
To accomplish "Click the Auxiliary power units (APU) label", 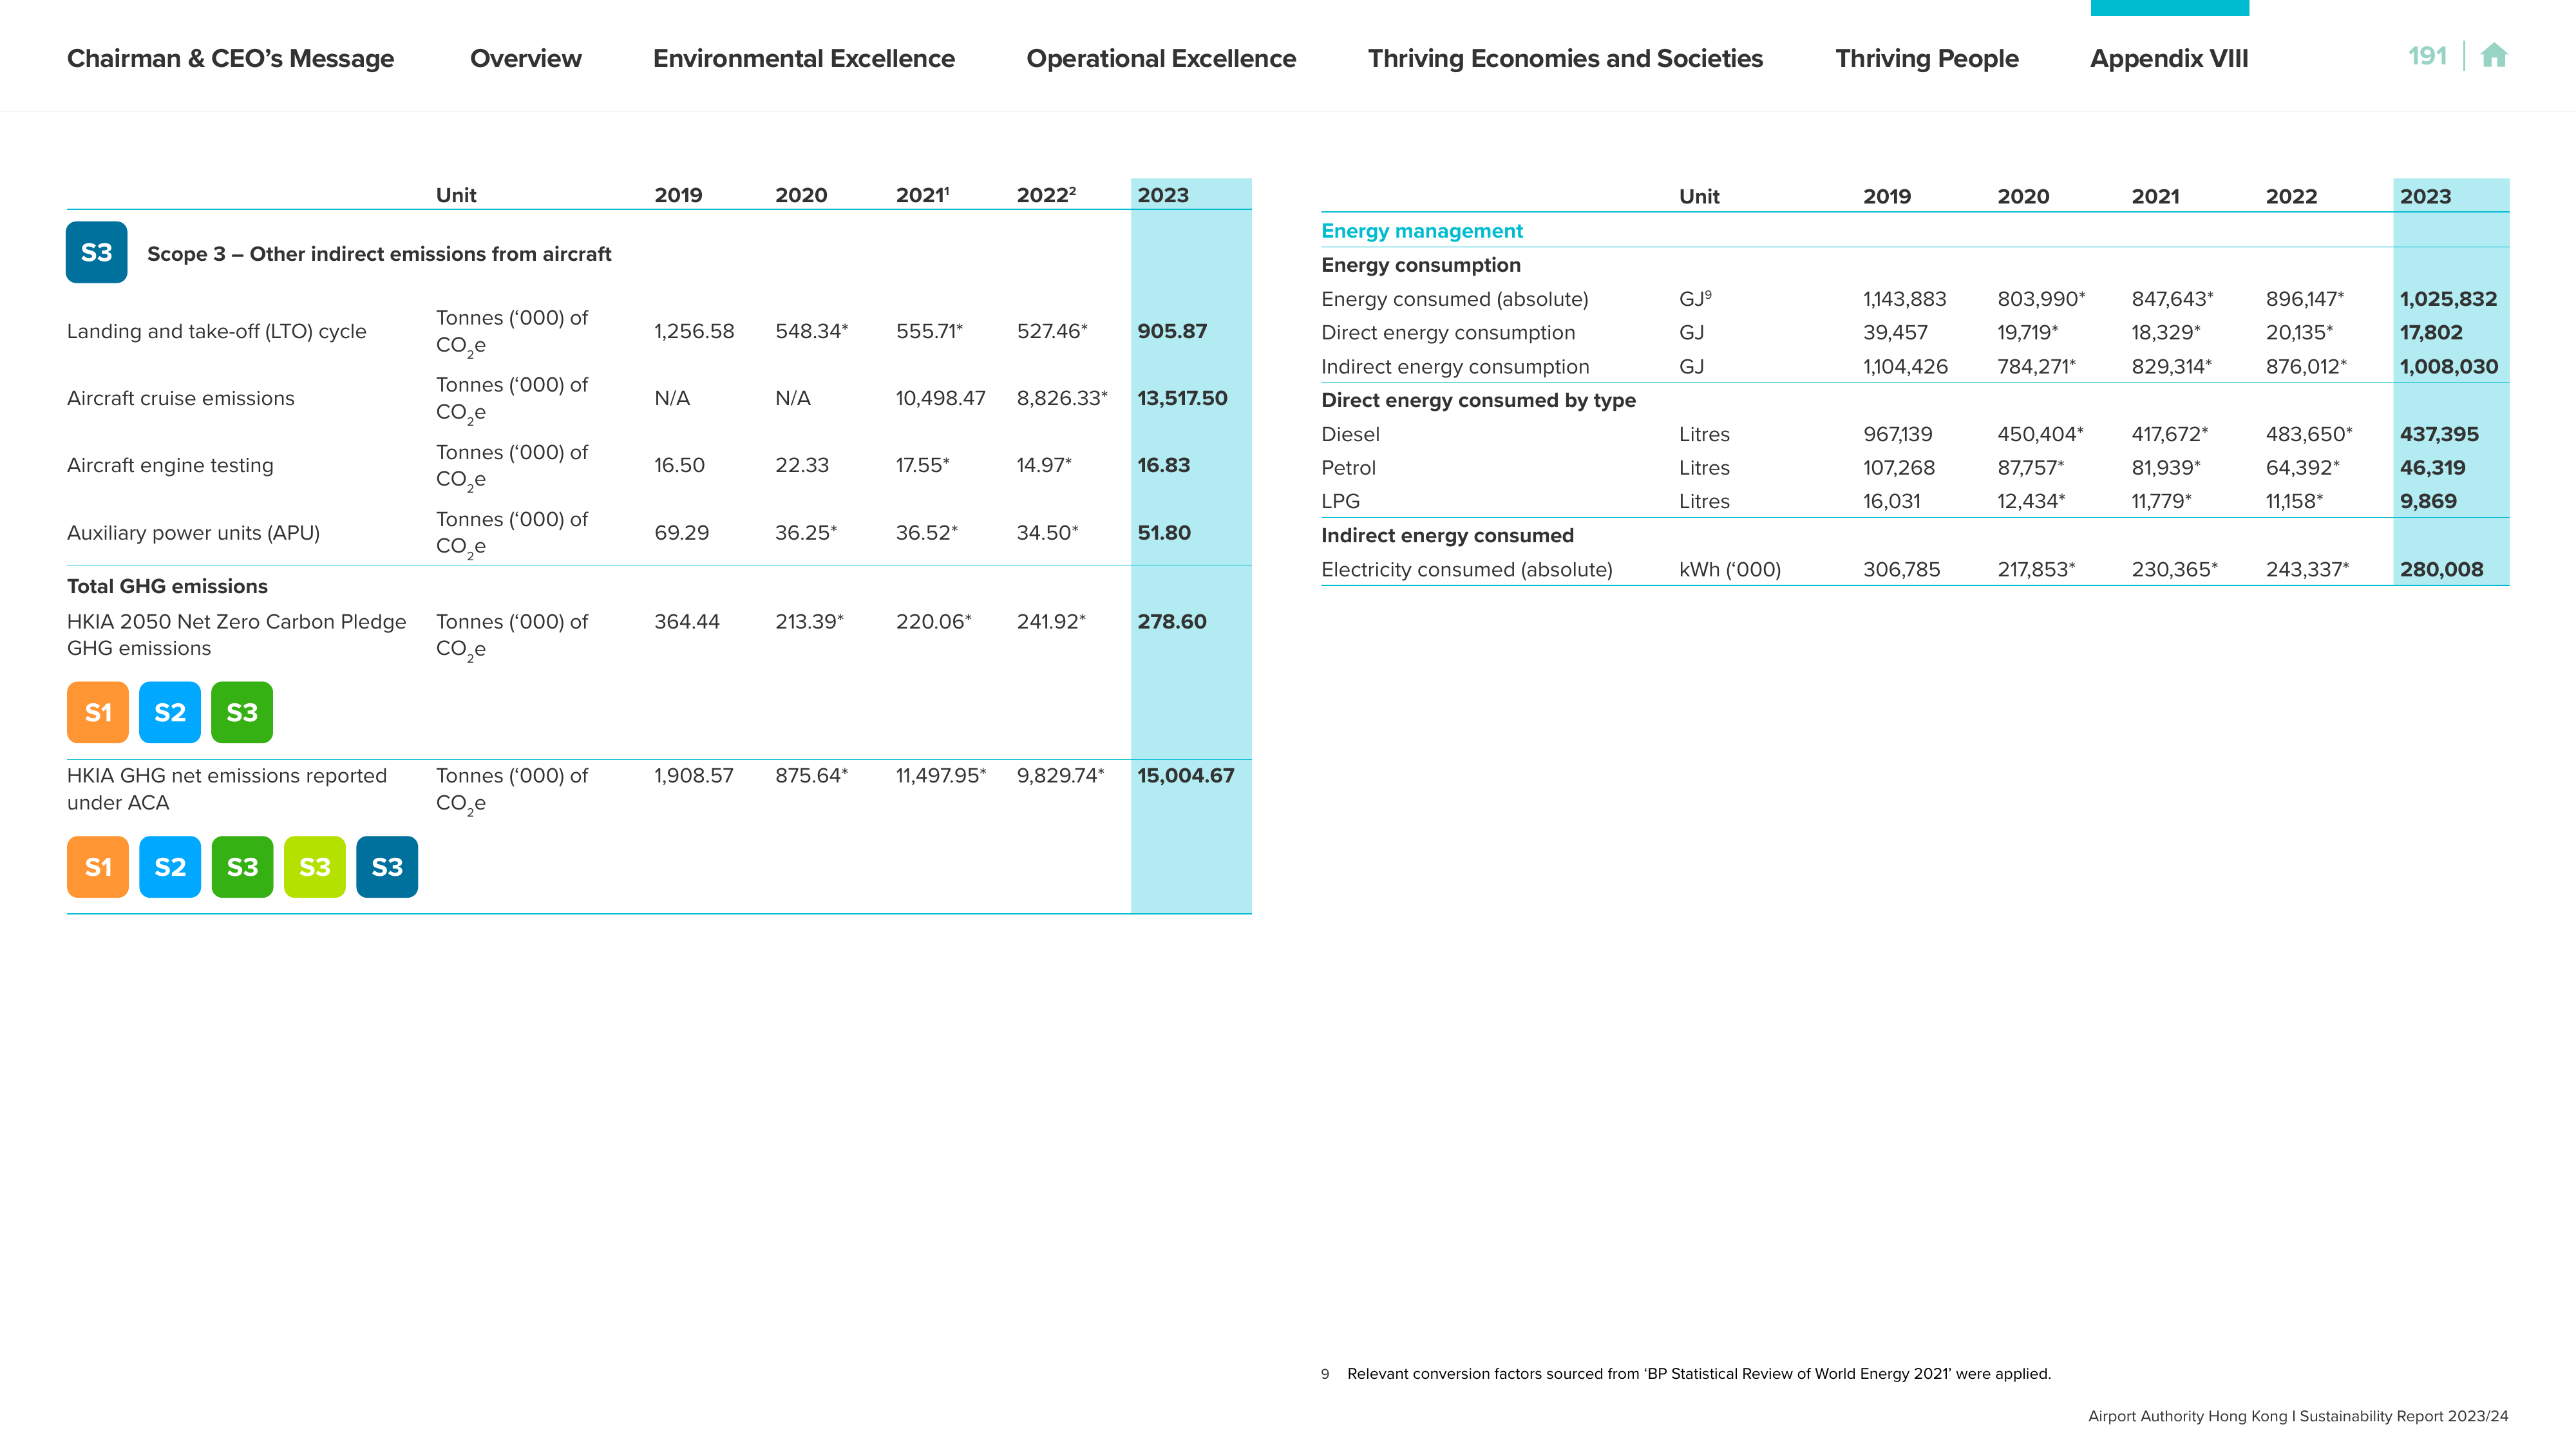I will point(193,533).
